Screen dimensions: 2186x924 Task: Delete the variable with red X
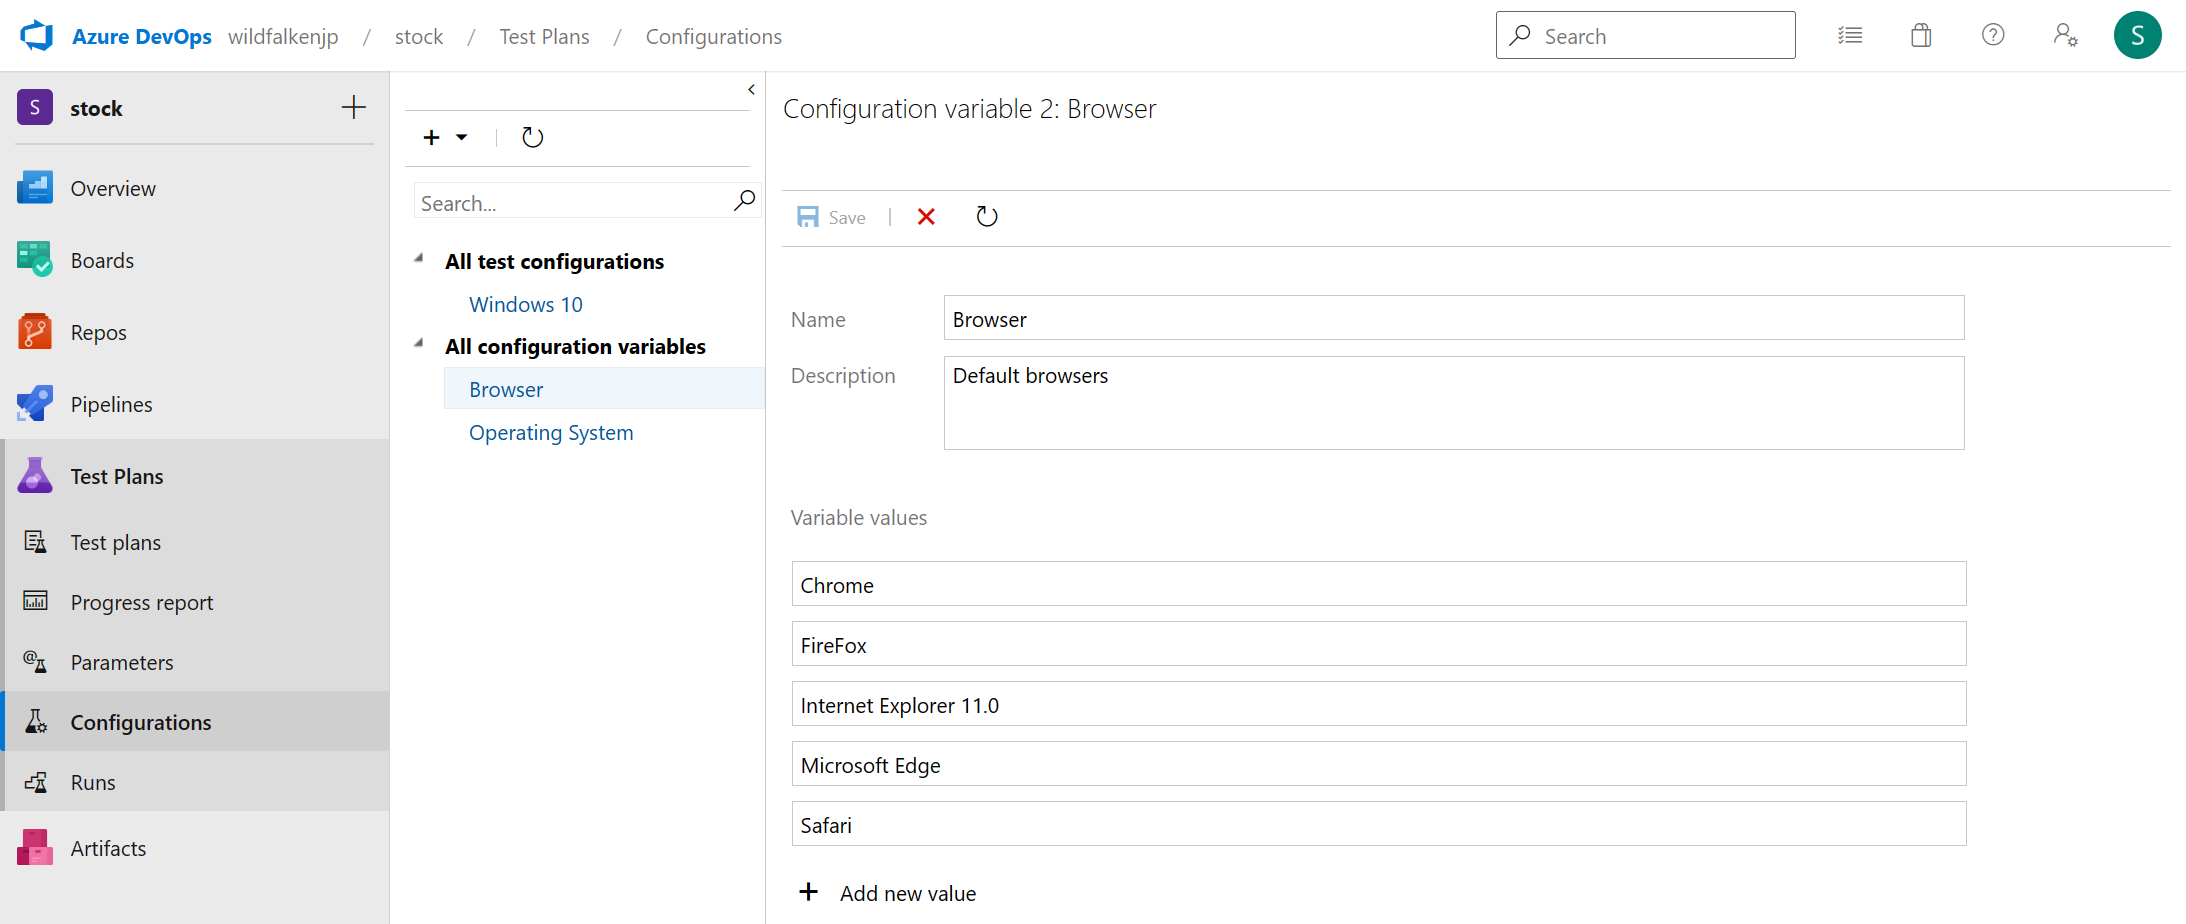[927, 217]
